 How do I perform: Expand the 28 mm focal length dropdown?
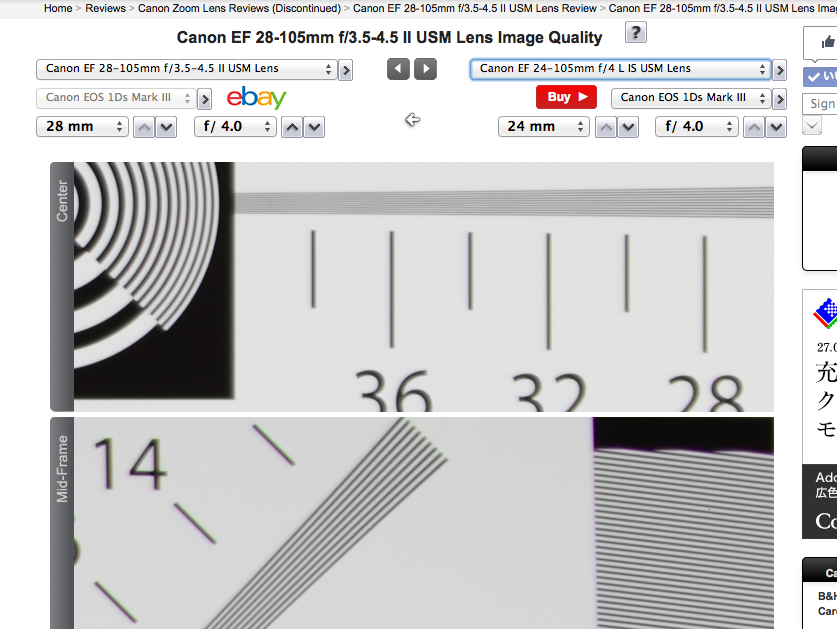pyautogui.click(x=82, y=127)
